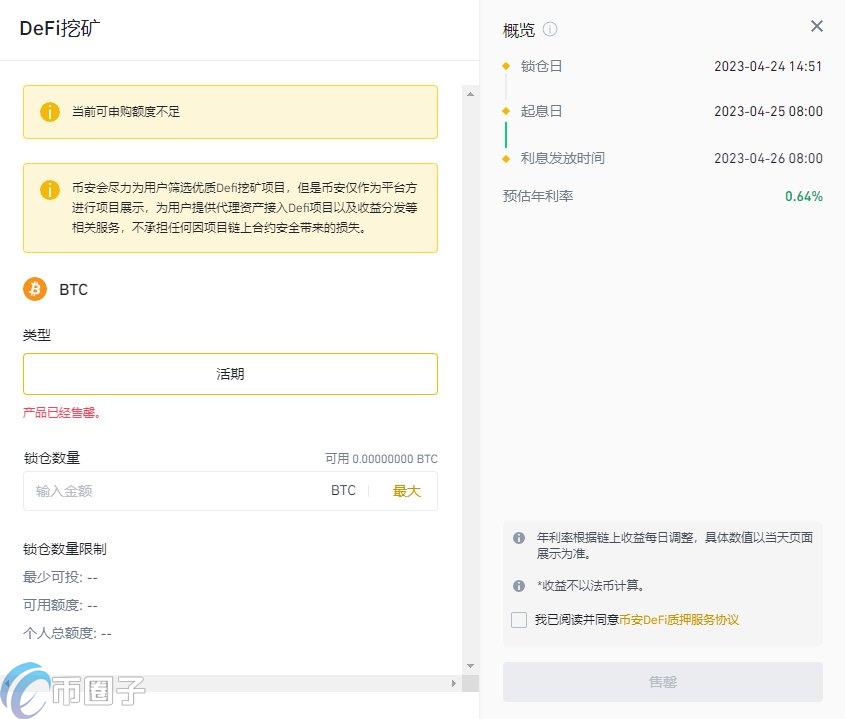Click the BTC unit label in amount field

click(x=343, y=490)
